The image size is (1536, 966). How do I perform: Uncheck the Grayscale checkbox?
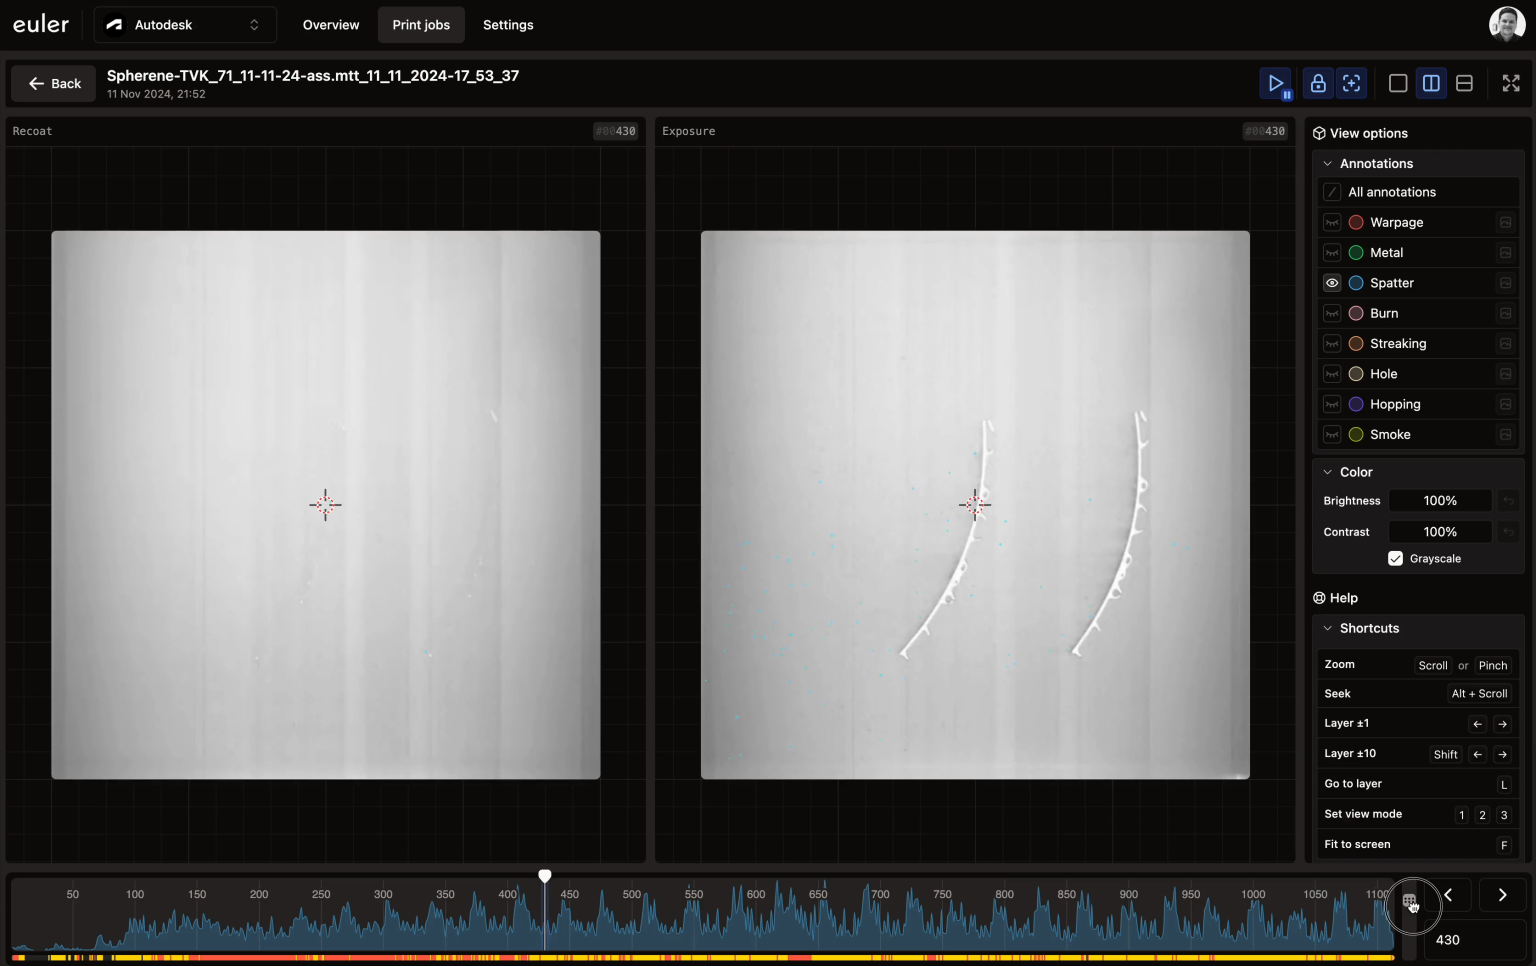[x=1395, y=559]
